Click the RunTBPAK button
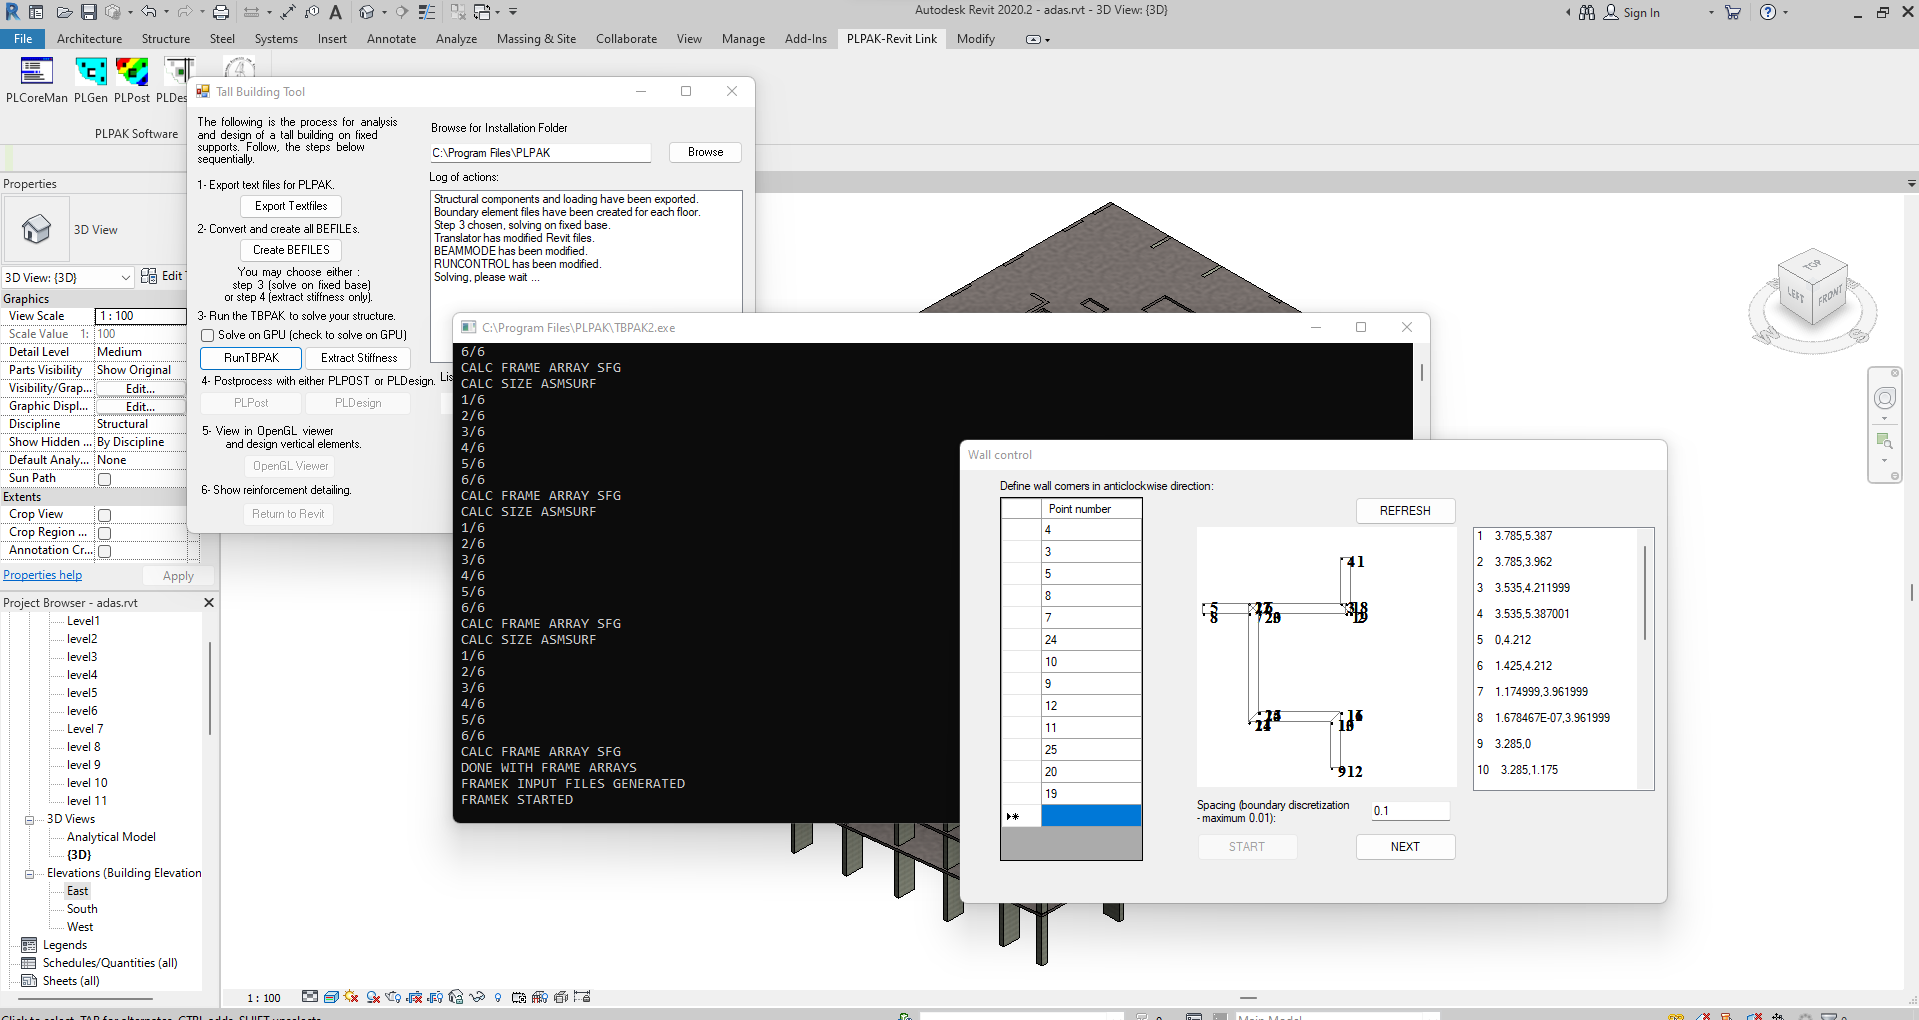This screenshot has width=1919, height=1020. click(251, 358)
